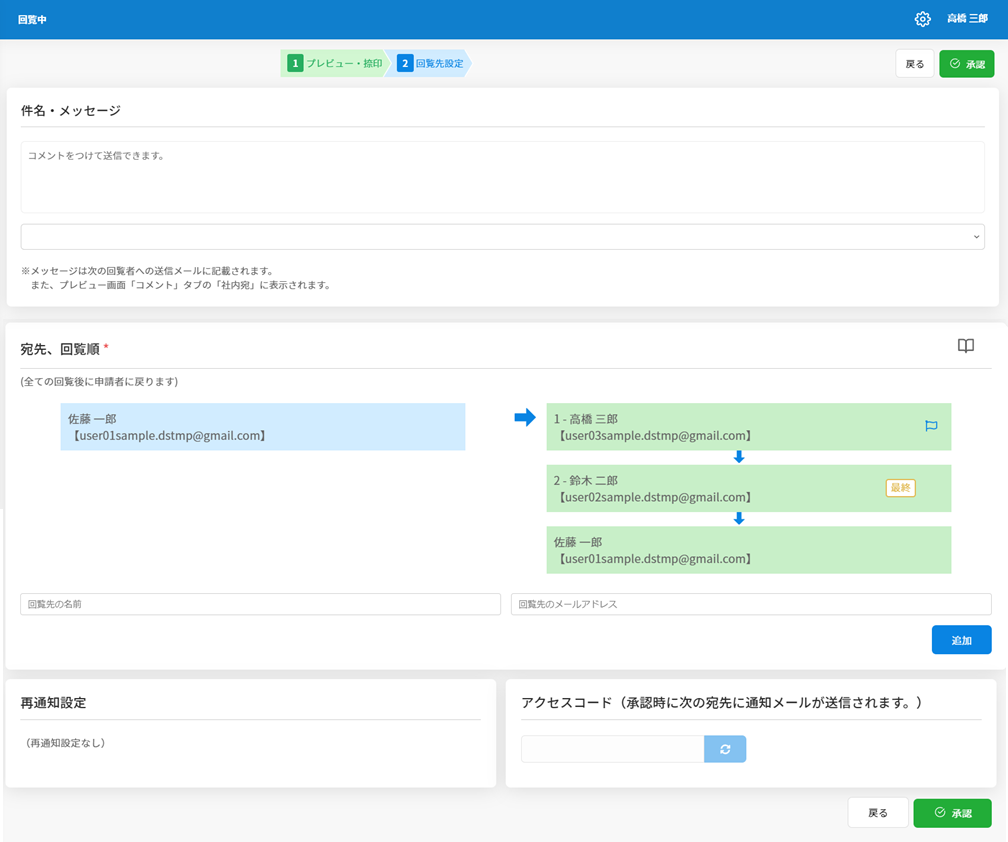
Task: Click the 回覧先の名前 input field
Action: click(260, 604)
